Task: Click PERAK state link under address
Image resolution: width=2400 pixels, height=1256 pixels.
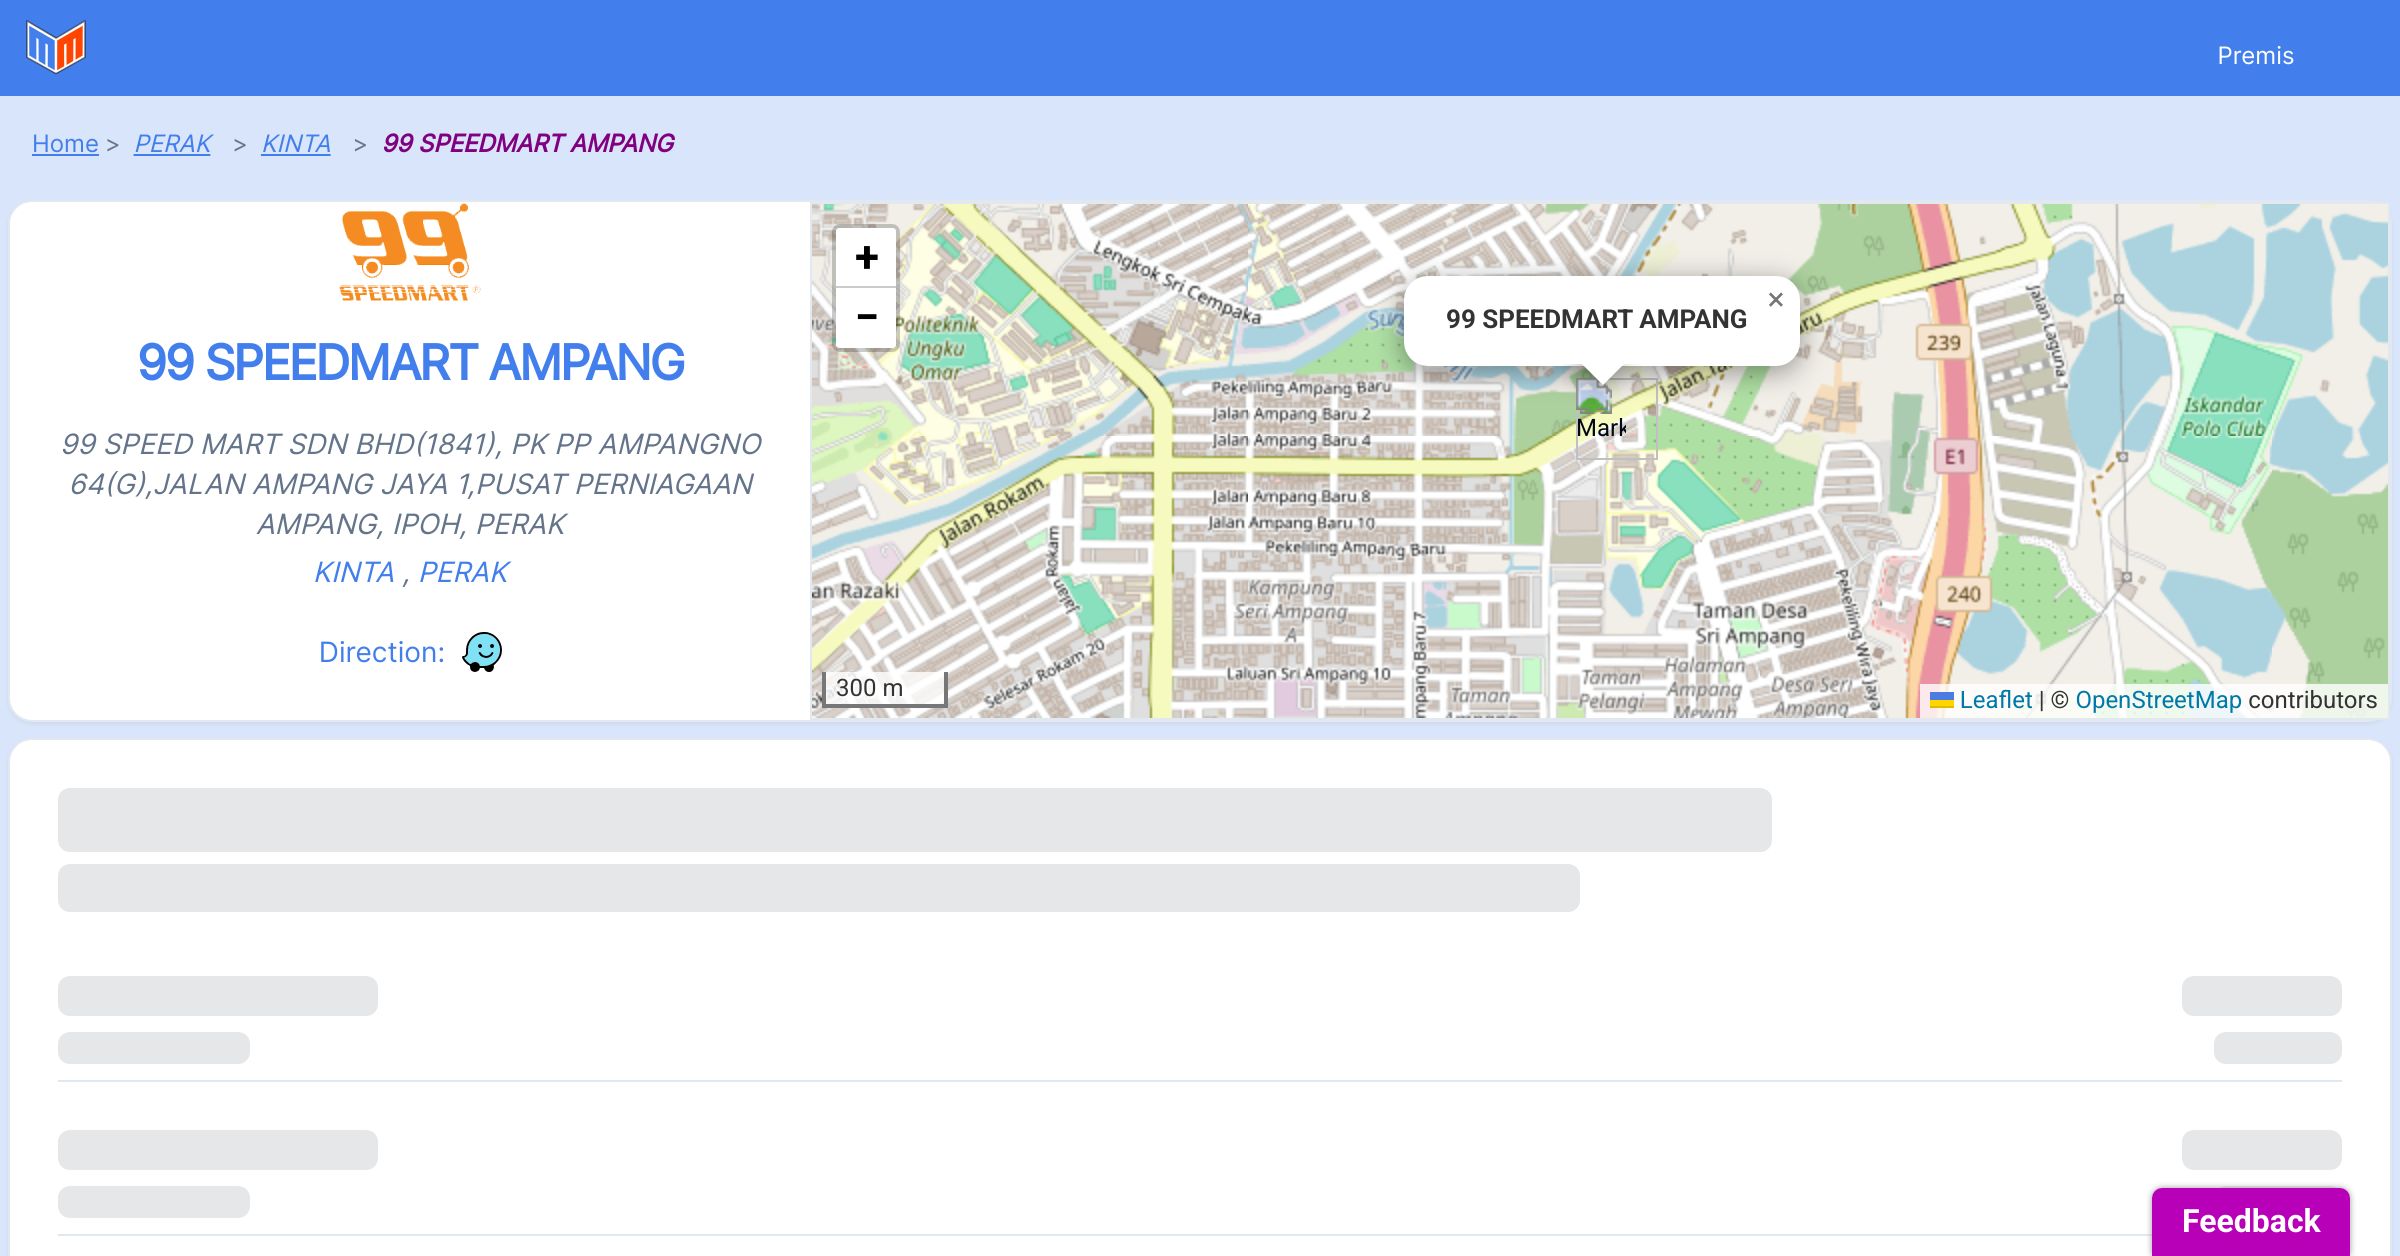Action: [464, 572]
